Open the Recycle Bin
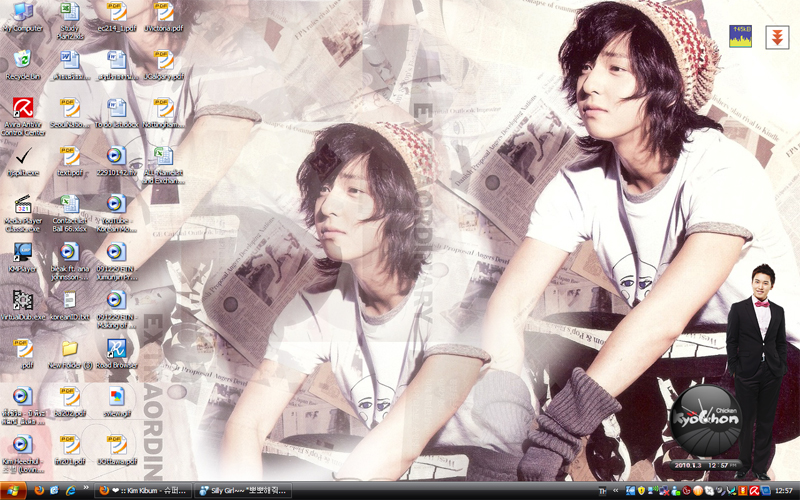 click(22, 65)
